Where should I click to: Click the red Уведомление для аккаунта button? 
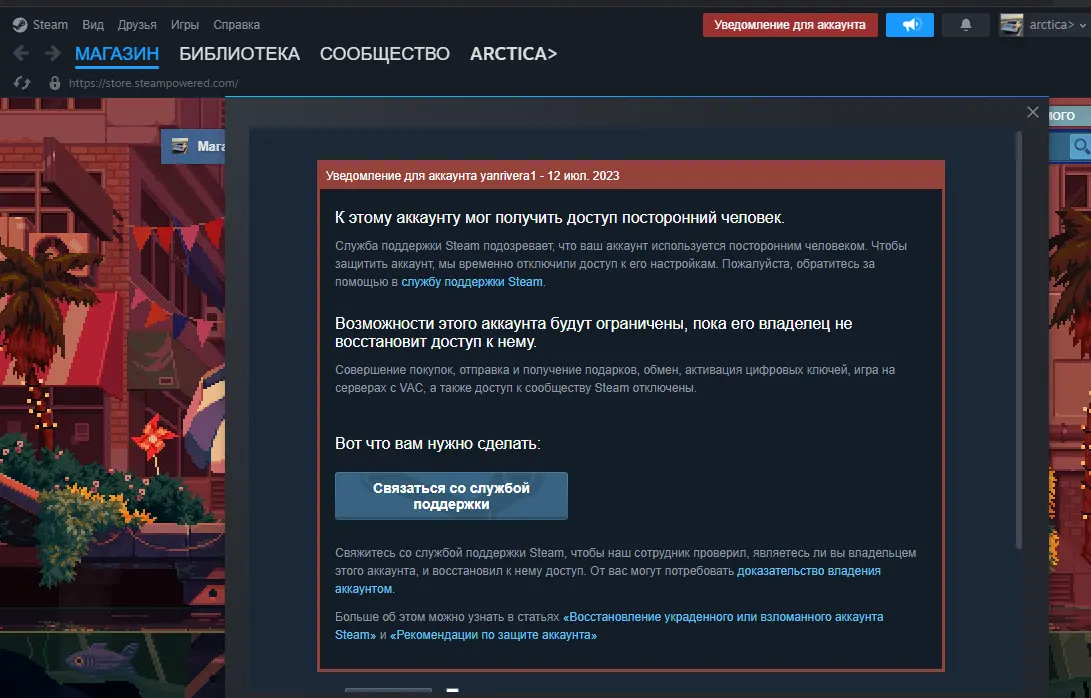click(790, 24)
